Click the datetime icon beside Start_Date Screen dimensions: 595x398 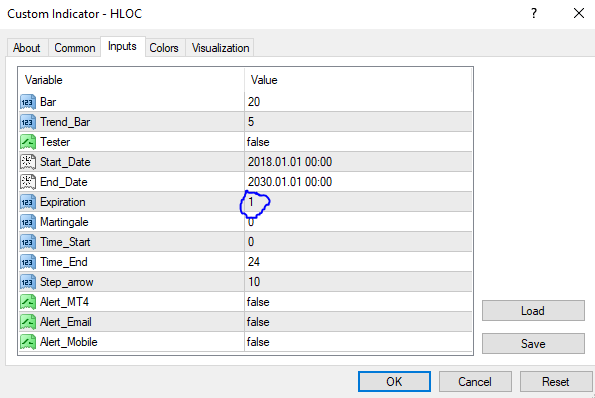click(x=28, y=162)
